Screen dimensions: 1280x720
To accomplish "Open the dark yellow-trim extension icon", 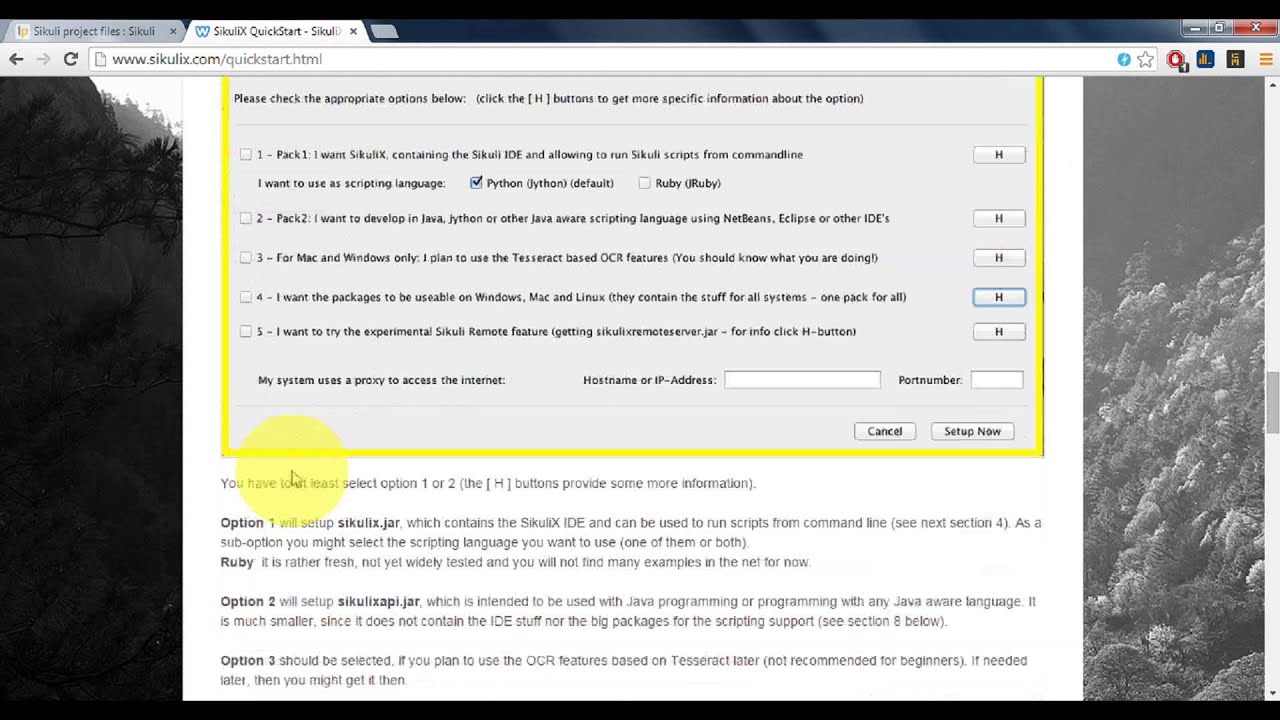I will pyautogui.click(x=1235, y=59).
